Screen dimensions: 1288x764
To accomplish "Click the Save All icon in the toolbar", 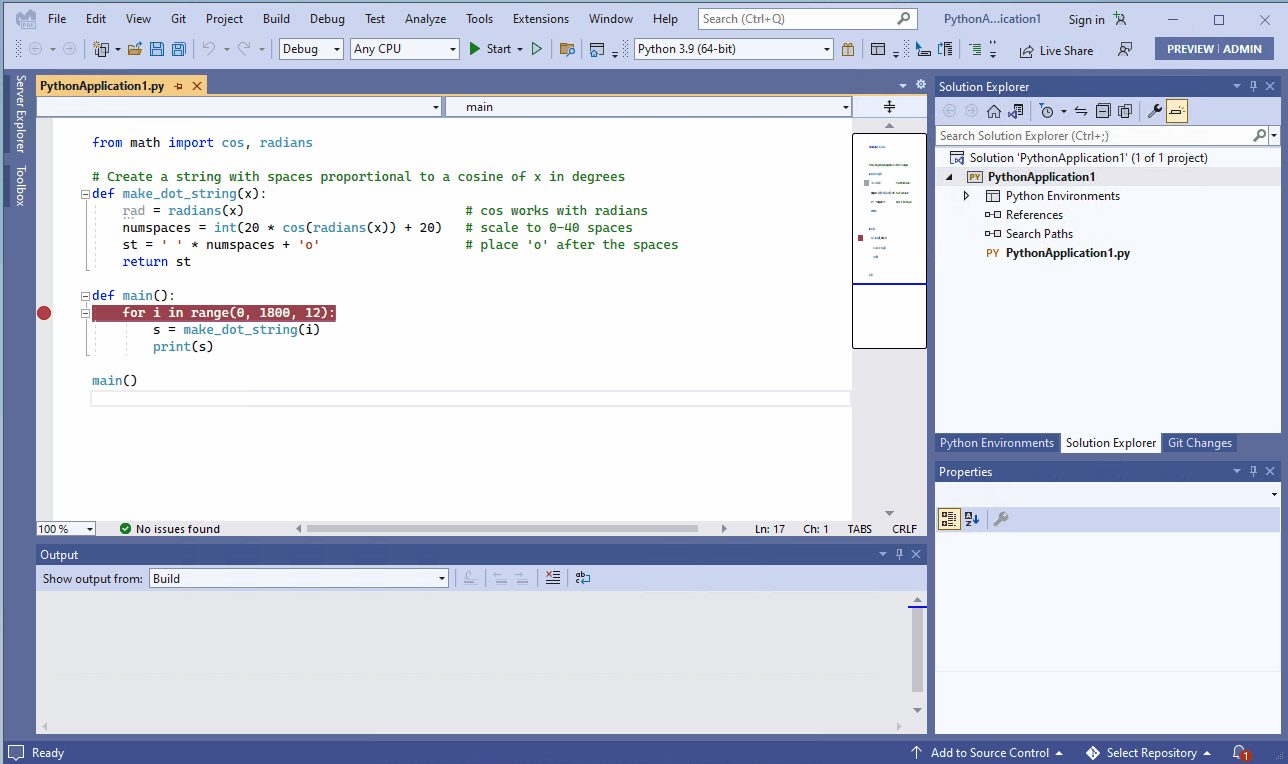I will [x=178, y=48].
